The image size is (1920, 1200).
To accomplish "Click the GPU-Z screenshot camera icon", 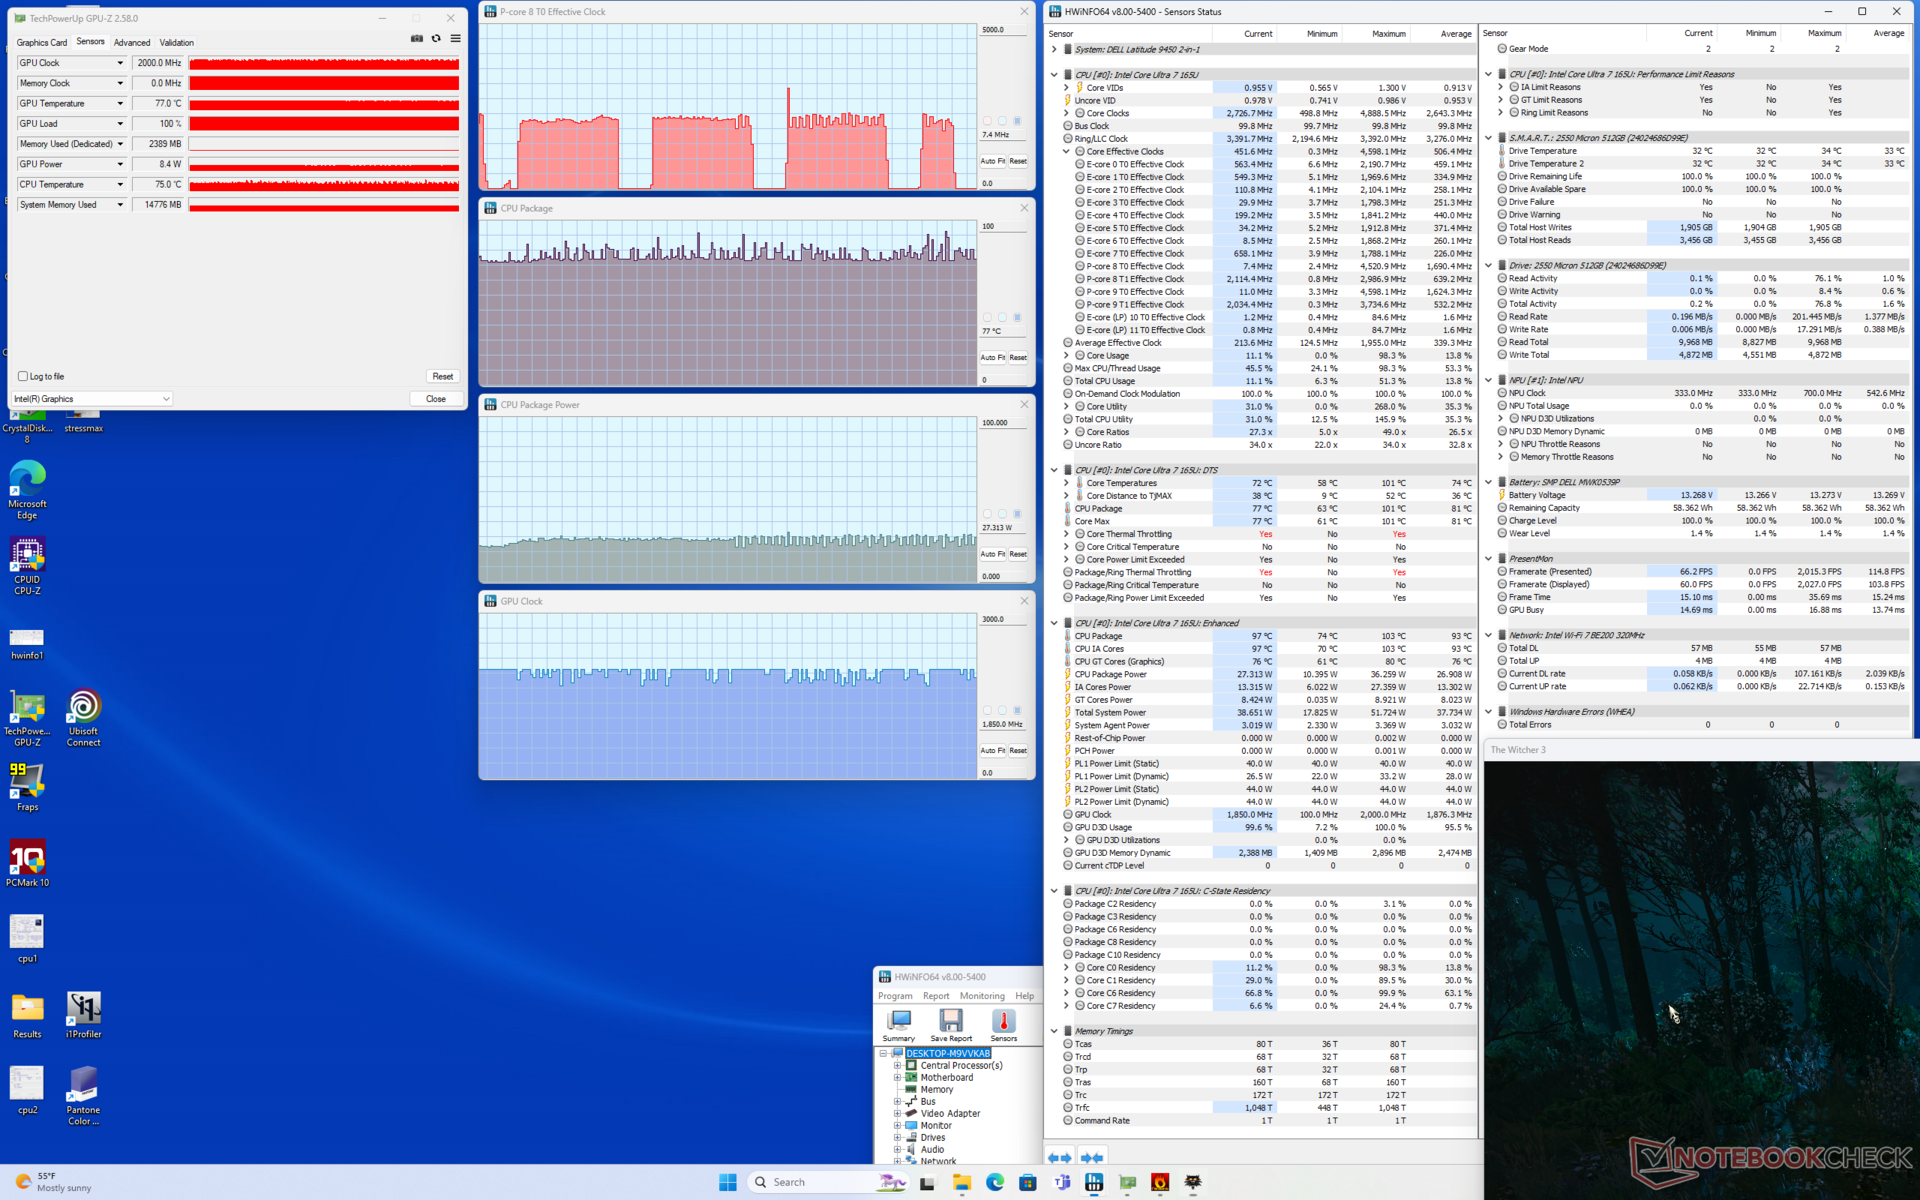I will (x=417, y=39).
